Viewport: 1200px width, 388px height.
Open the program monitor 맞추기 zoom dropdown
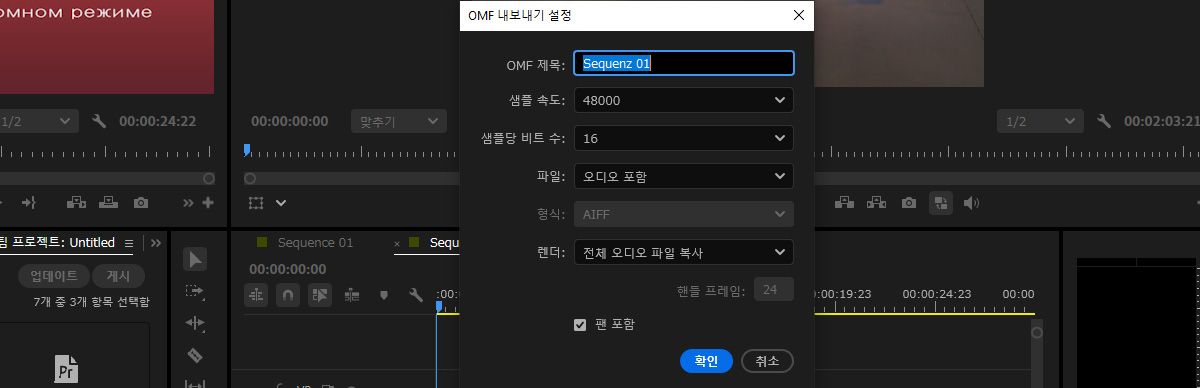pos(398,121)
